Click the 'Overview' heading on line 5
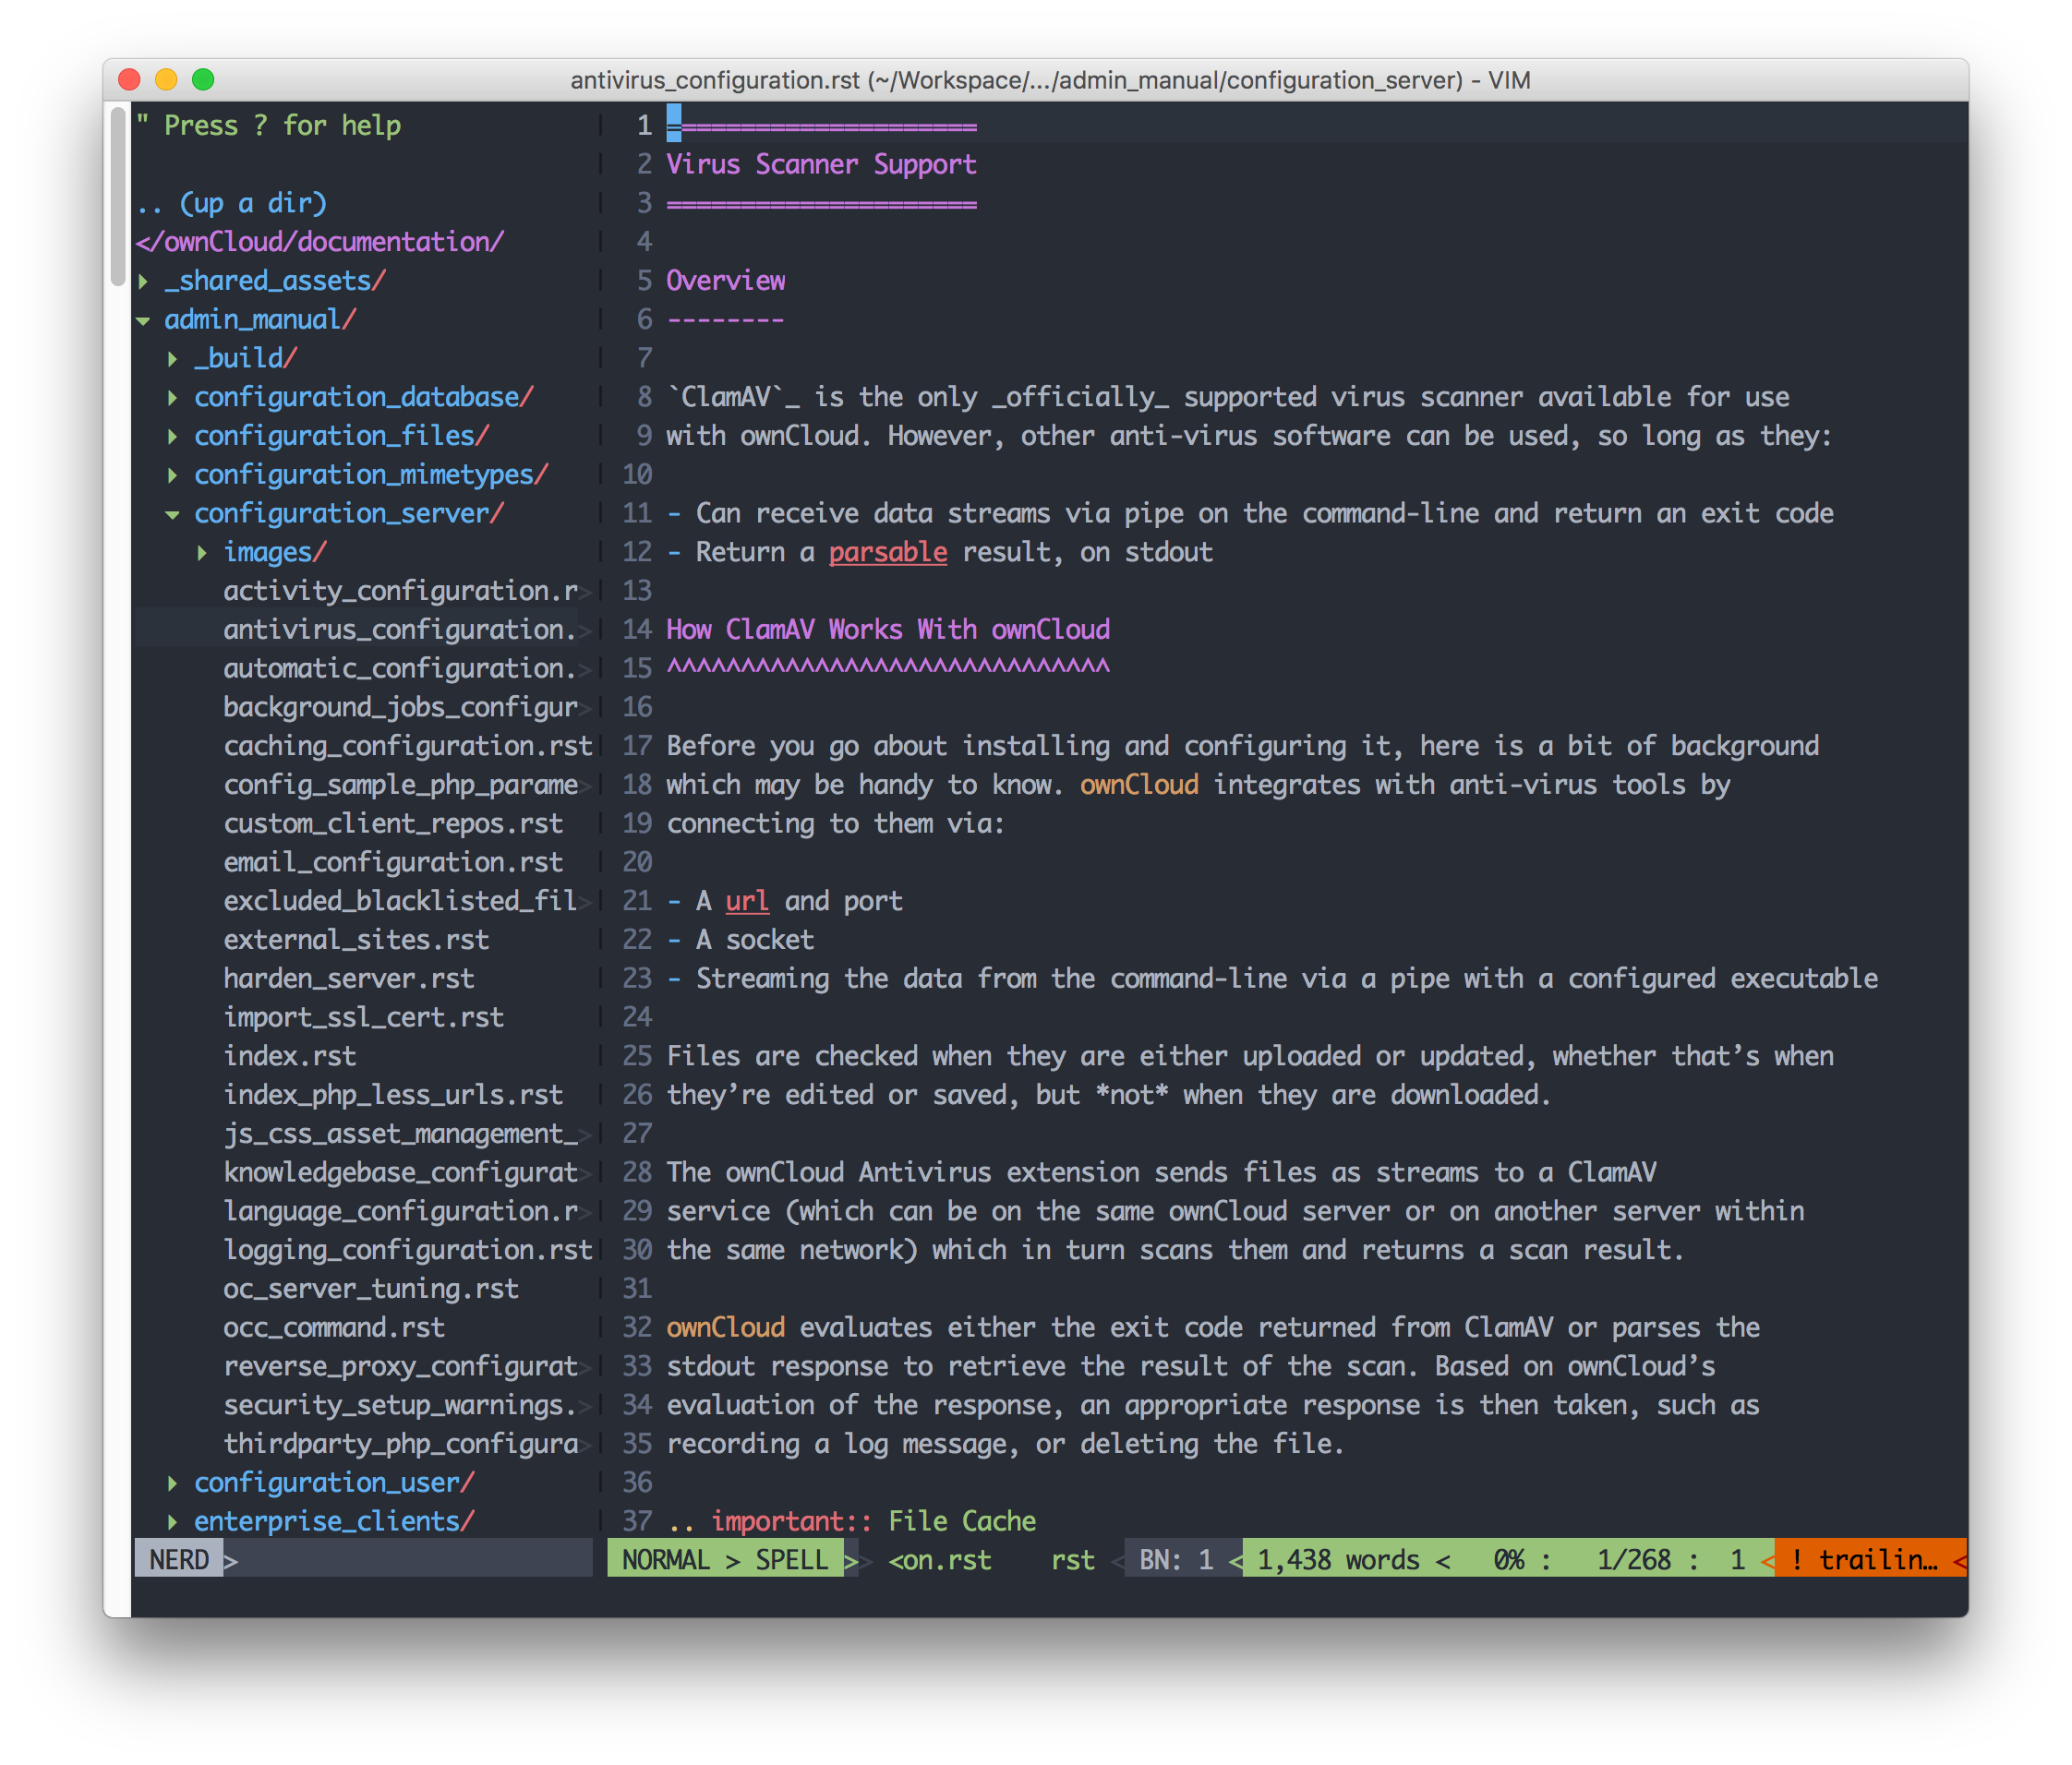 [x=726, y=281]
